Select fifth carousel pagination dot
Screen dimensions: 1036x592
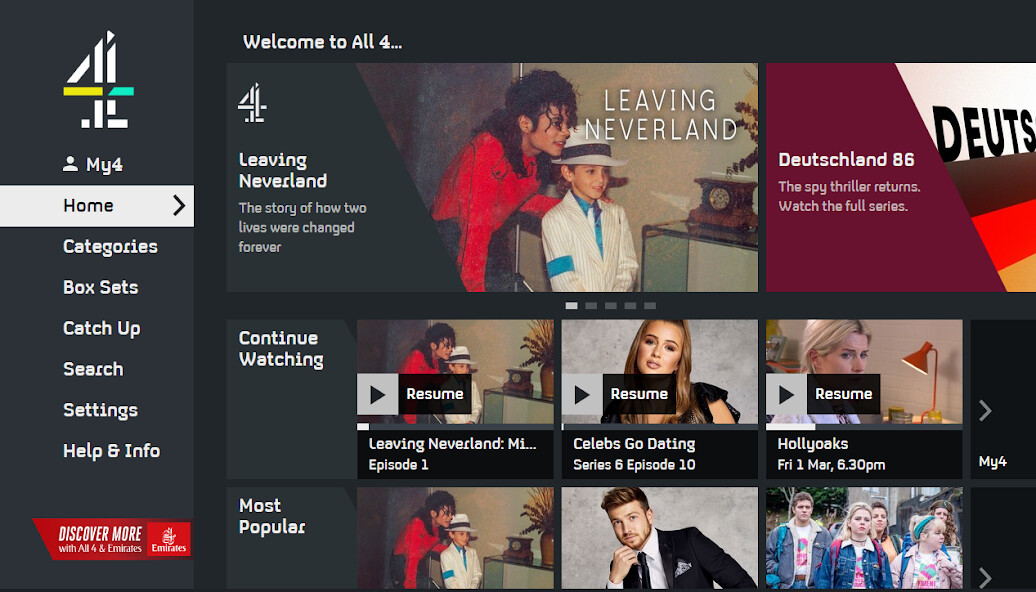tap(650, 305)
